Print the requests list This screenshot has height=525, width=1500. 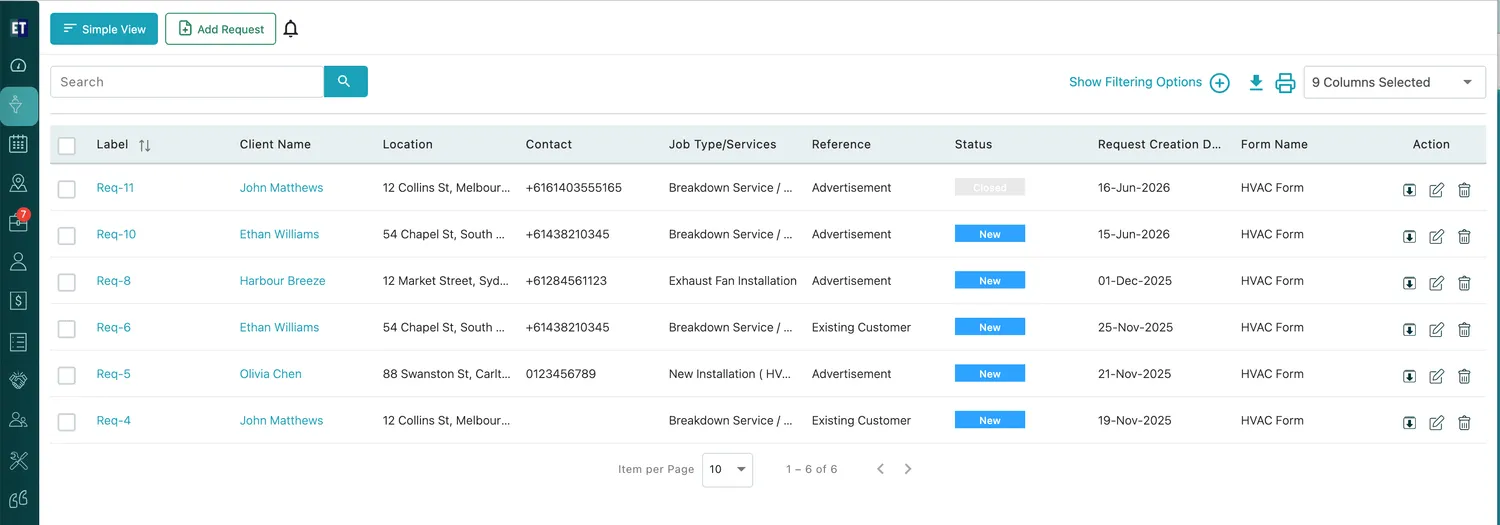pyautogui.click(x=1285, y=83)
